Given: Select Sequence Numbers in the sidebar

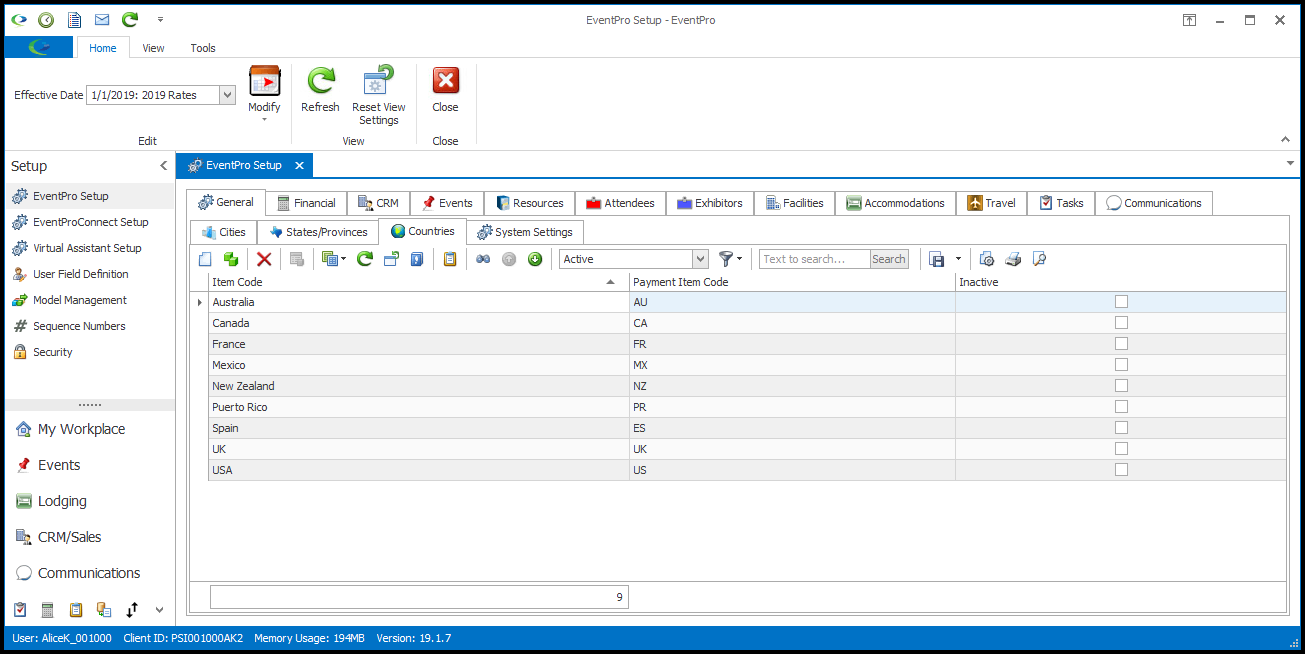Looking at the screenshot, I should point(79,326).
